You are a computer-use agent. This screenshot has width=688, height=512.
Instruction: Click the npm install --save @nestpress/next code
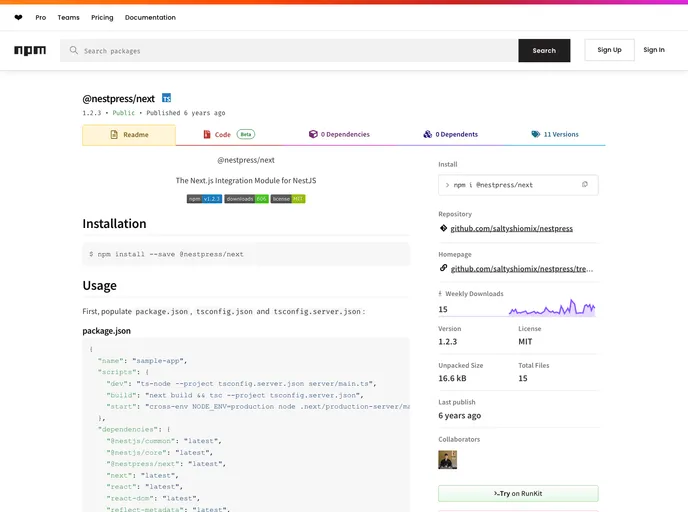(166, 254)
